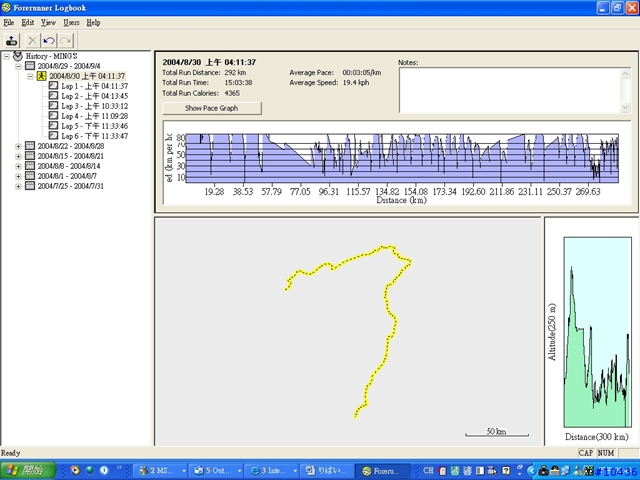Open the Edit menu

28,23
